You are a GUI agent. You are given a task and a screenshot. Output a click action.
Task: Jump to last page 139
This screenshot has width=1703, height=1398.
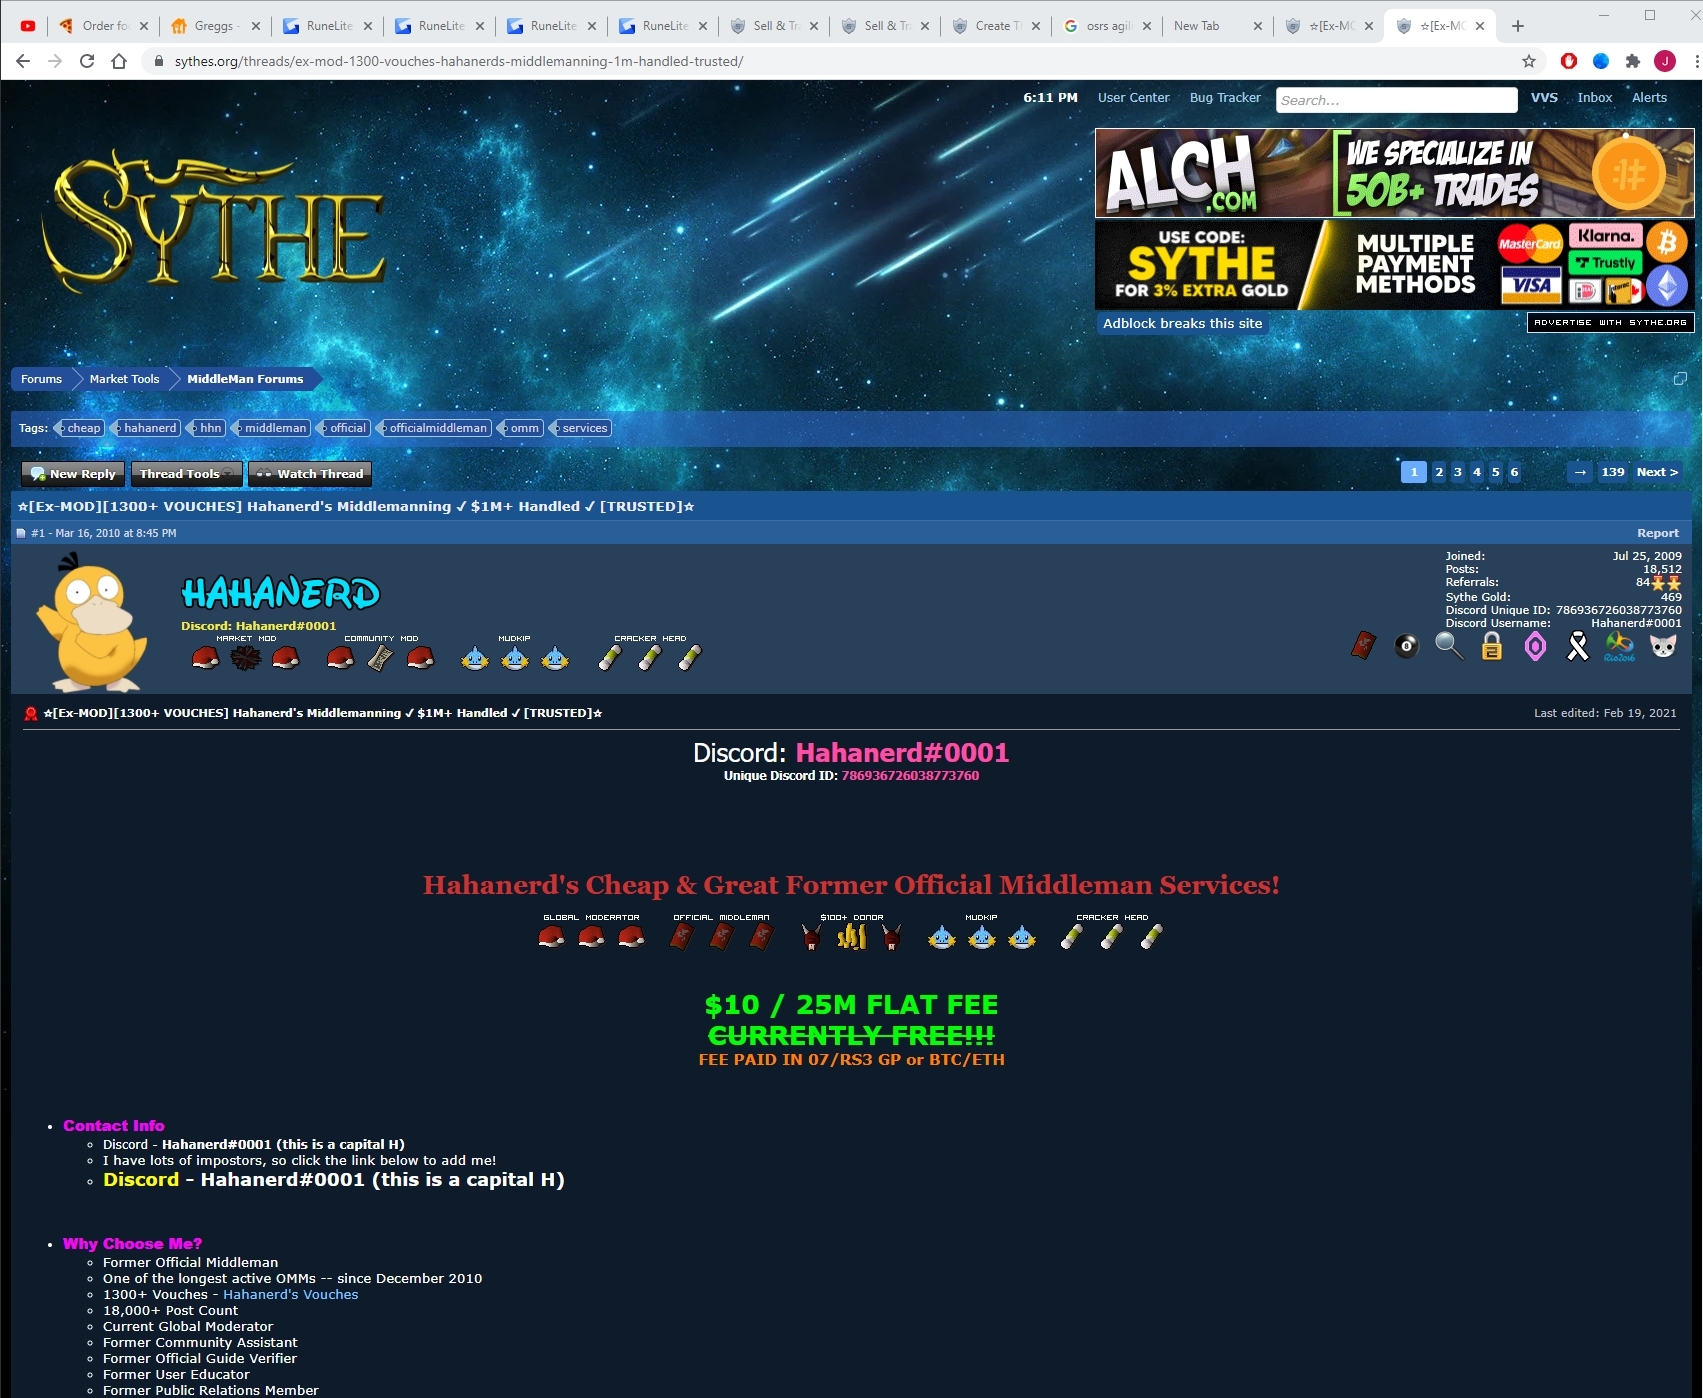tap(1613, 472)
